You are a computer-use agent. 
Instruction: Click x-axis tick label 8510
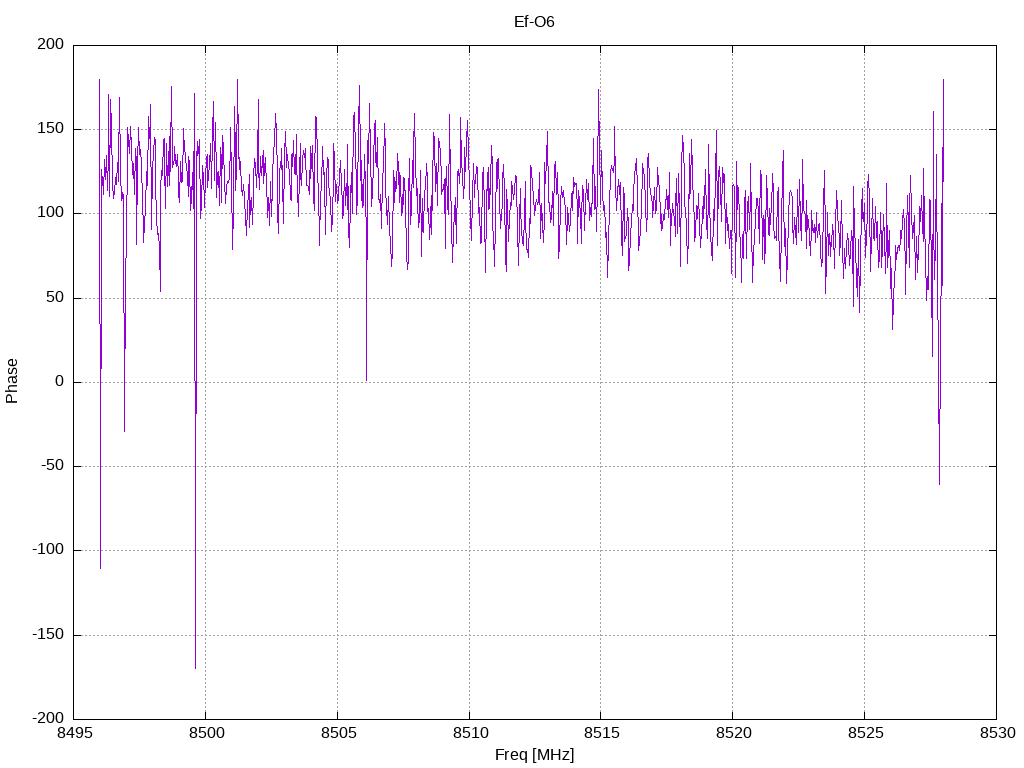point(470,733)
